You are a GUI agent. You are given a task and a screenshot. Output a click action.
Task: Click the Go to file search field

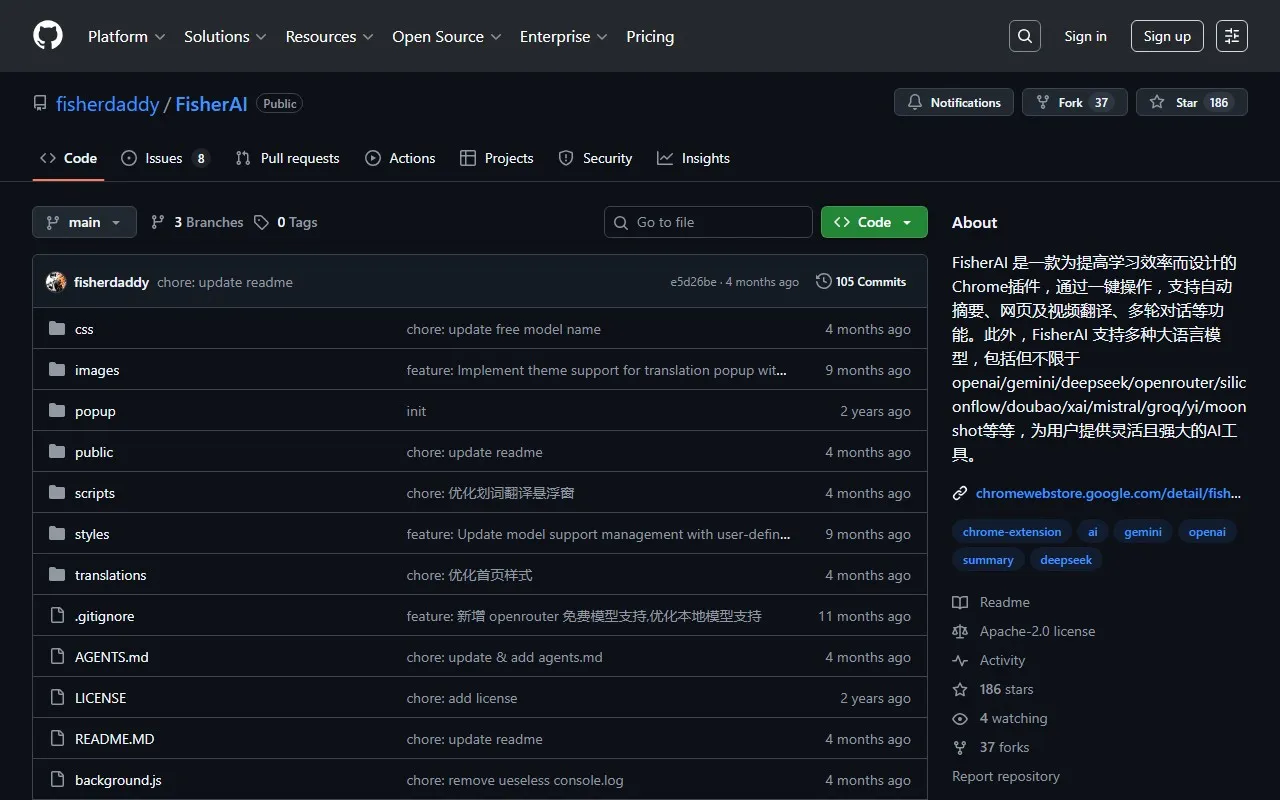[708, 222]
